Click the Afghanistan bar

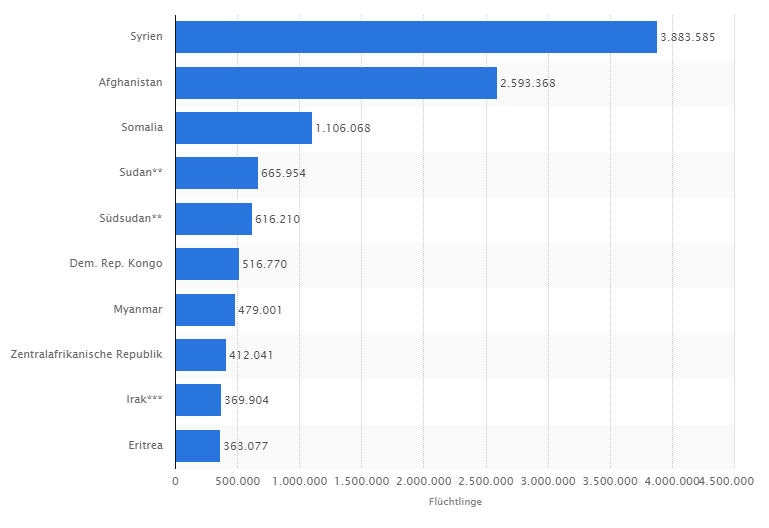[336, 83]
